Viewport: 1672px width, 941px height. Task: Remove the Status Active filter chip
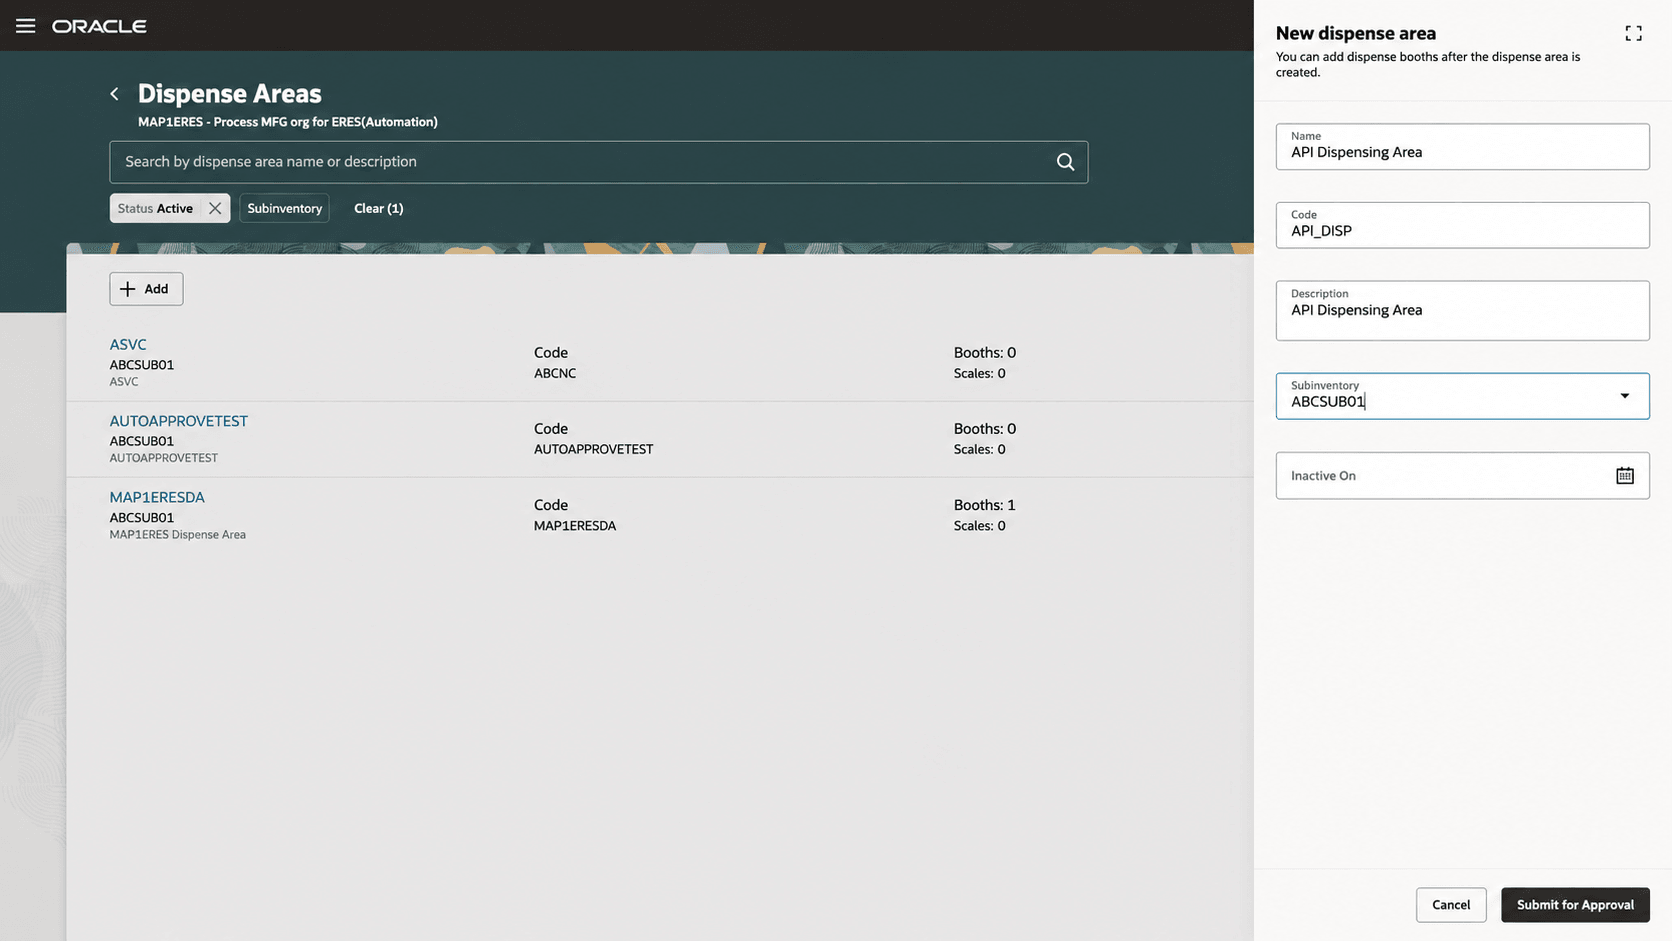pyautogui.click(x=215, y=208)
